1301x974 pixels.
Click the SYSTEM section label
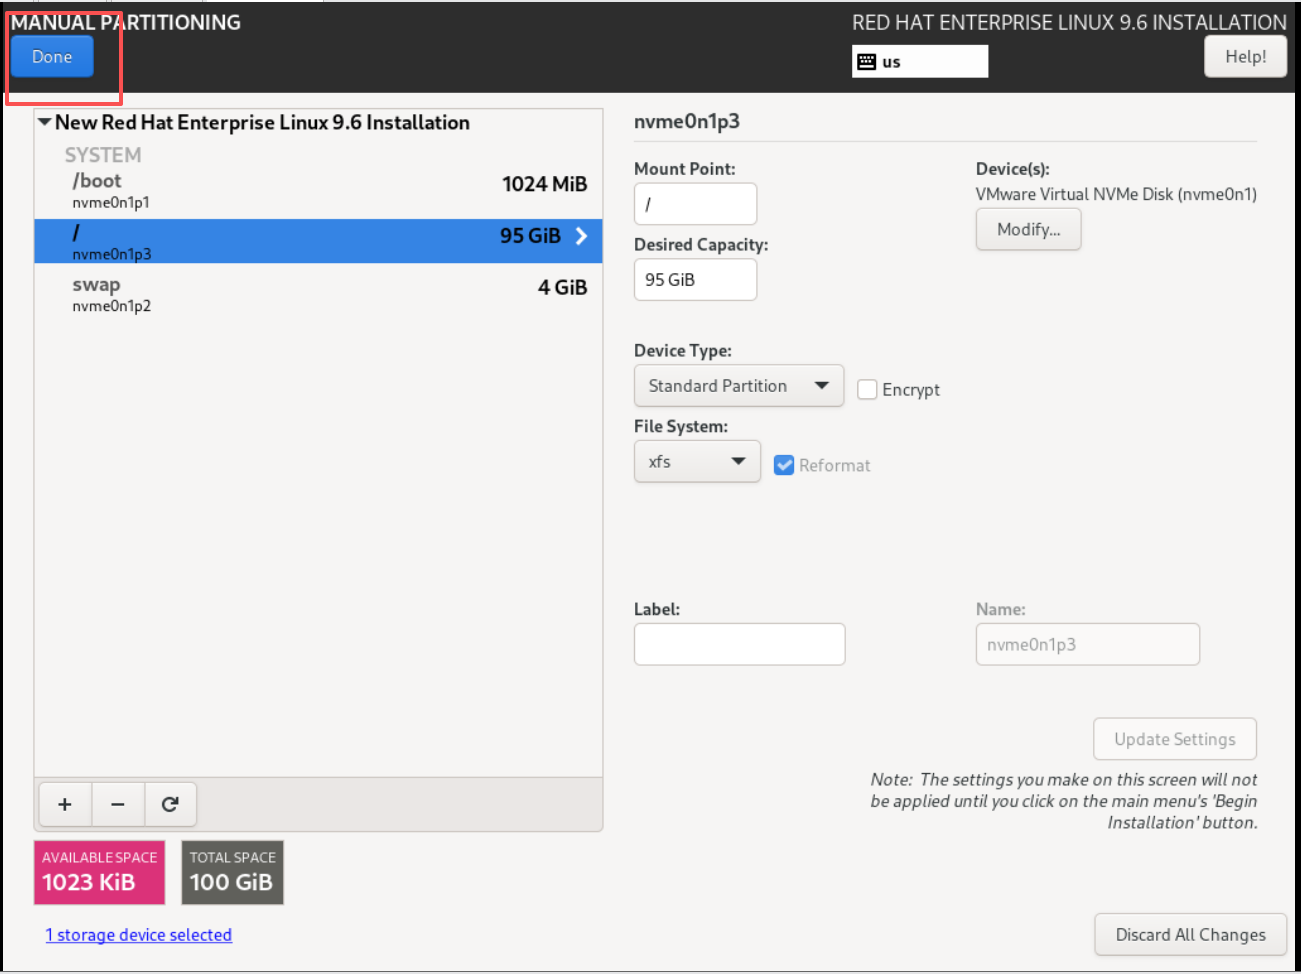coord(103,155)
